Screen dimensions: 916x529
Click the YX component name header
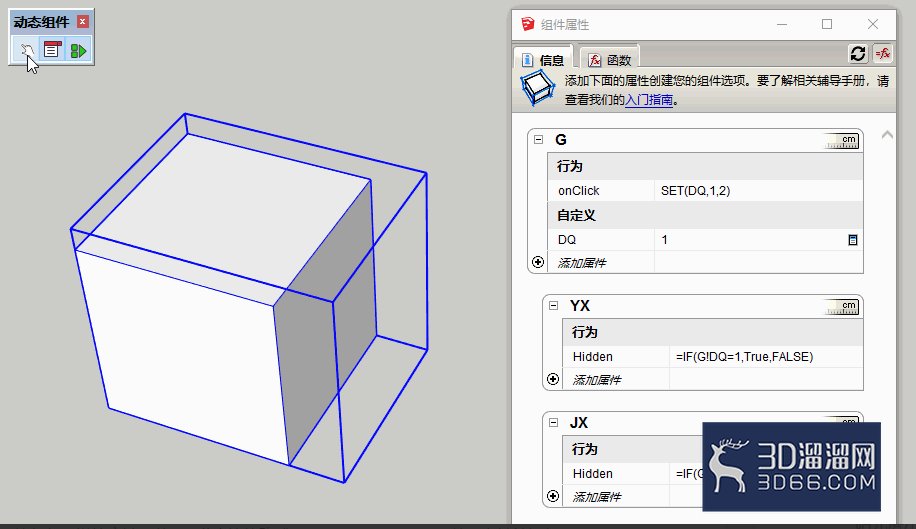tap(580, 305)
